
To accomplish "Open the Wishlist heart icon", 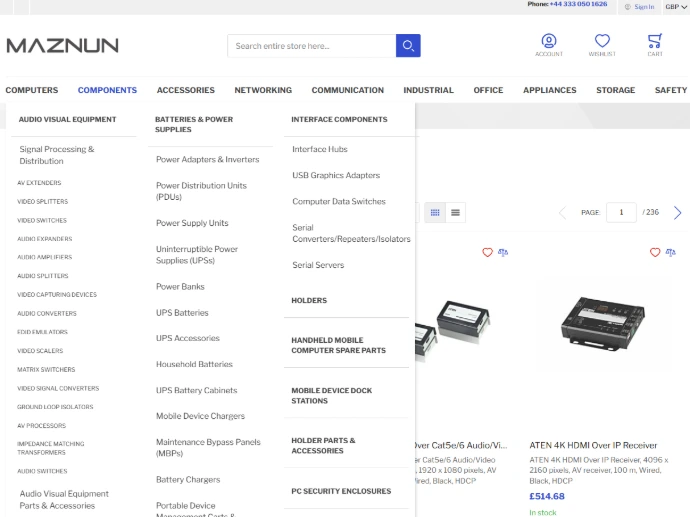I will [x=602, y=41].
